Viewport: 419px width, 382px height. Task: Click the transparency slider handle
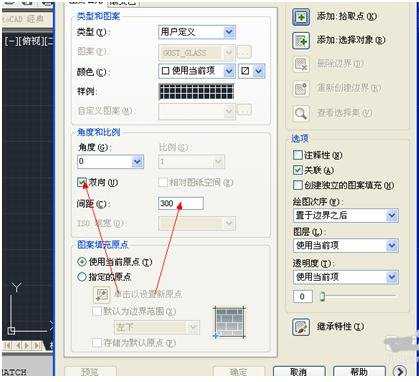pyautogui.click(x=322, y=296)
